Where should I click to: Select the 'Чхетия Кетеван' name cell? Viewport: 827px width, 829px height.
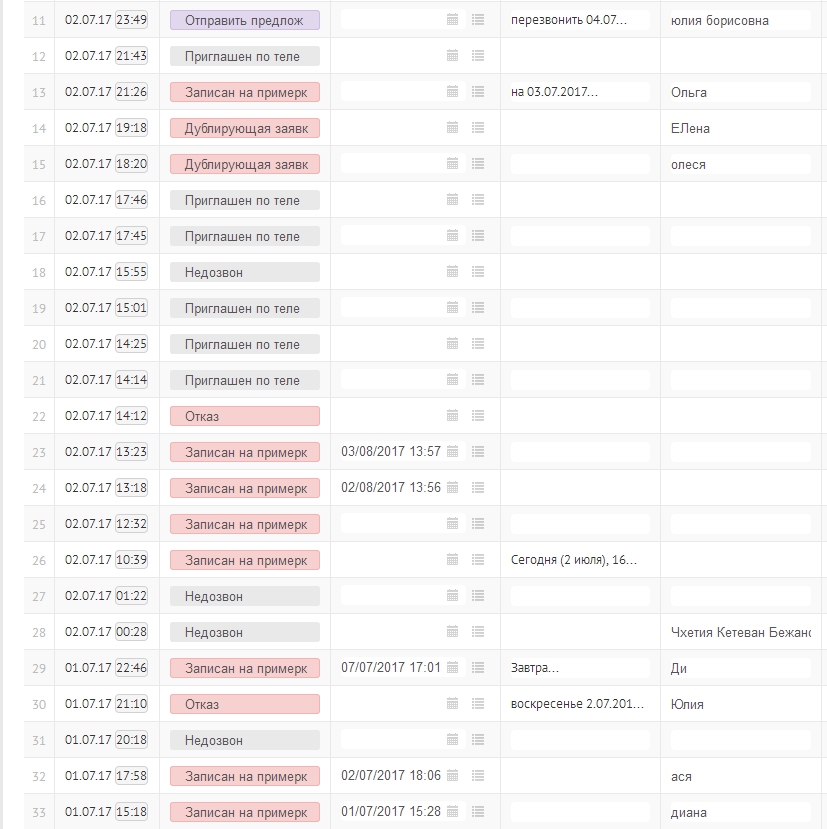point(740,632)
